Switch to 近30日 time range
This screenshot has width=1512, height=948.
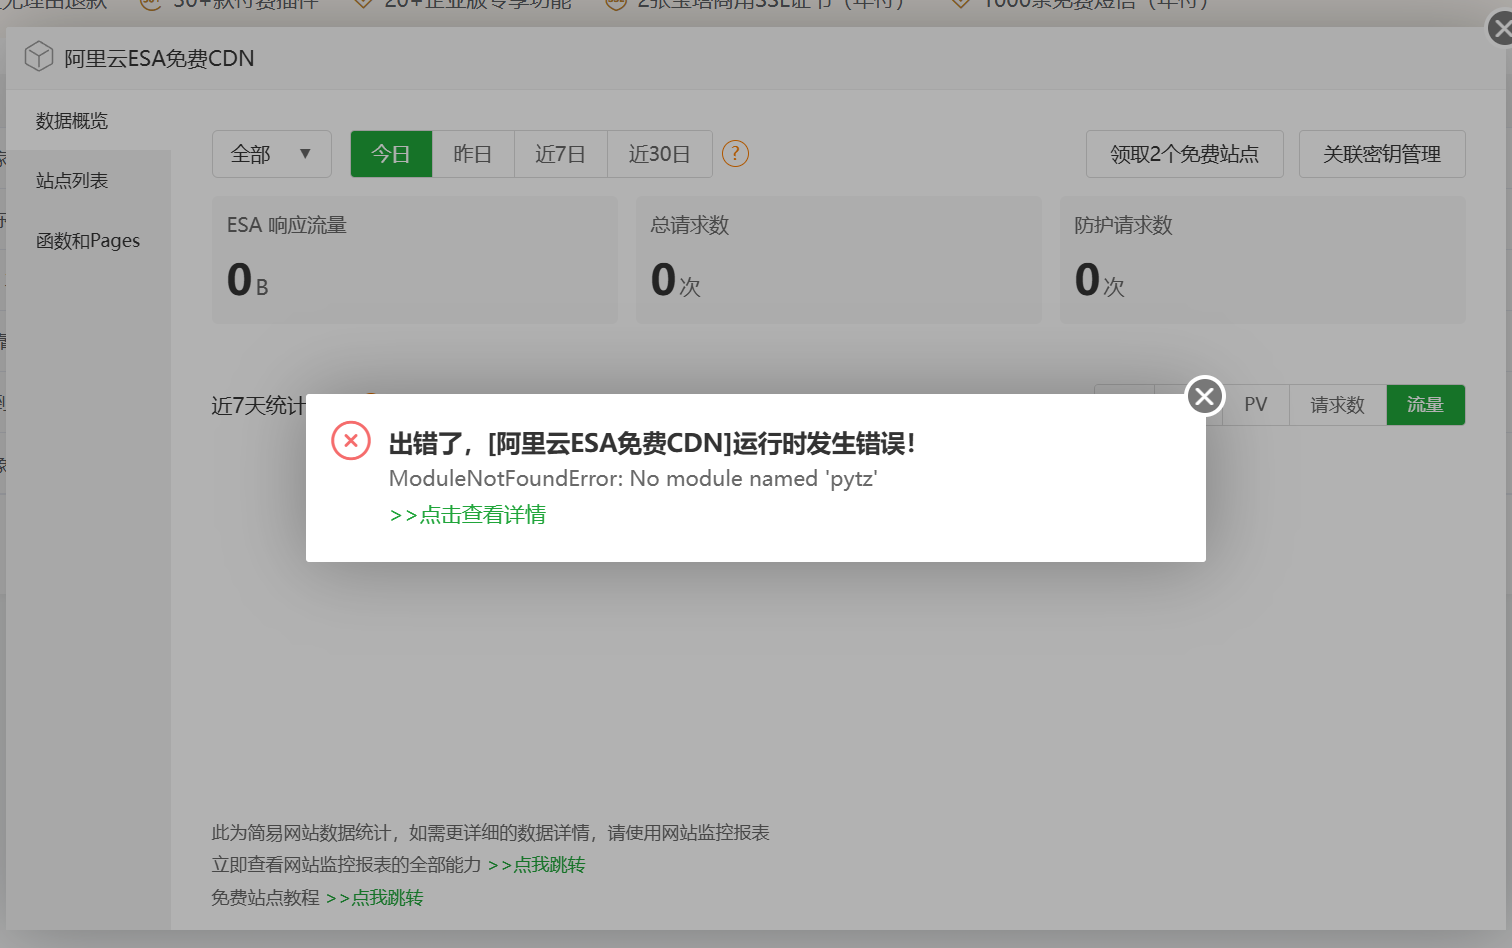[660, 154]
